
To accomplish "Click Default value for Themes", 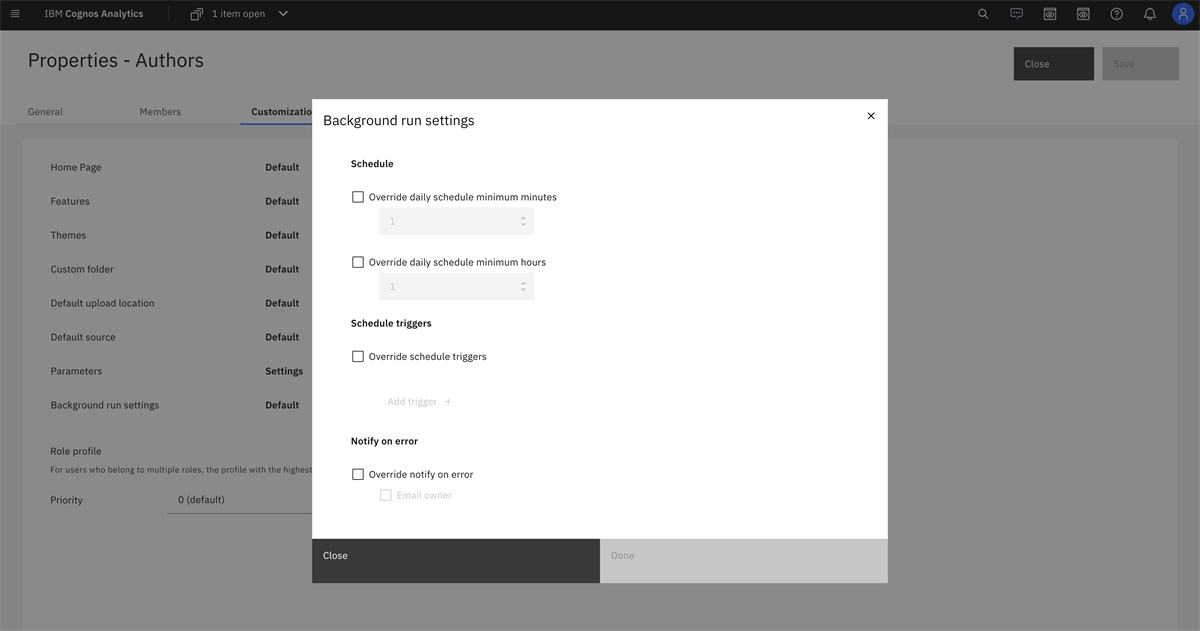I will (x=282, y=236).
